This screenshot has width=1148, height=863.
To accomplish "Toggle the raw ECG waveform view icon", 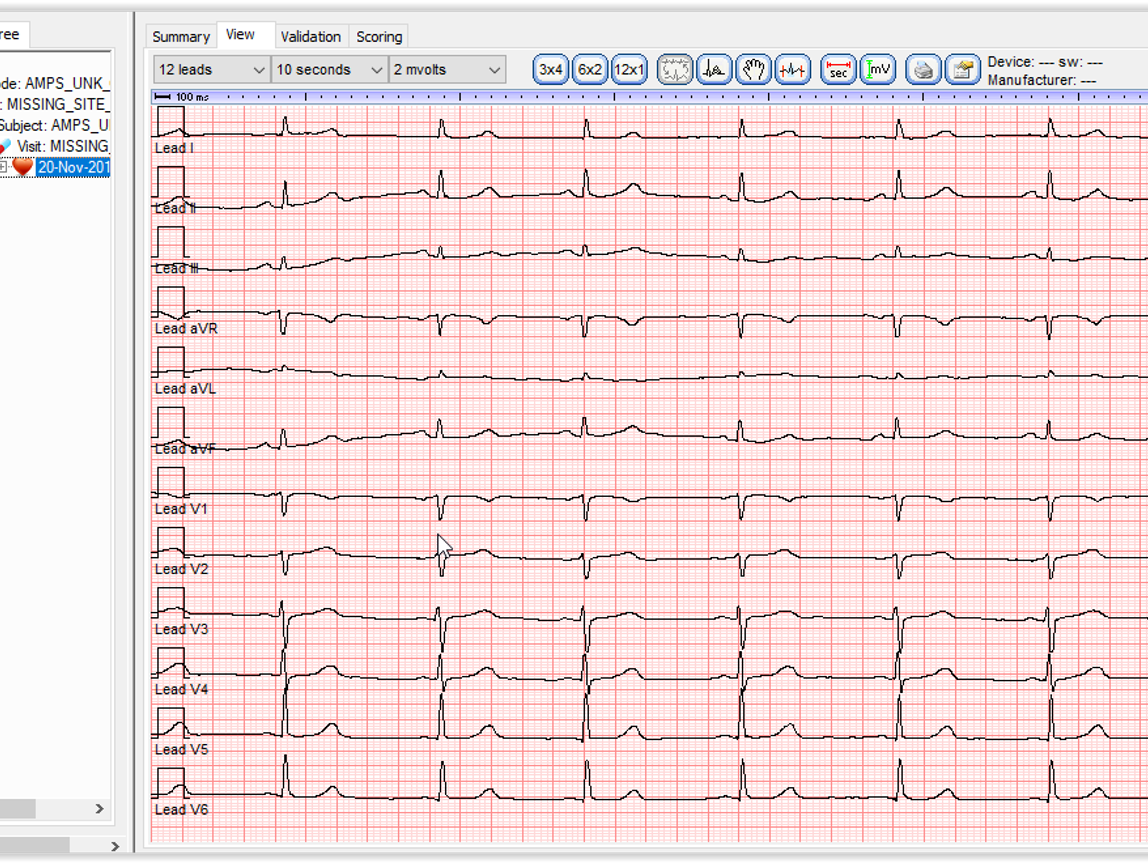I will point(675,70).
